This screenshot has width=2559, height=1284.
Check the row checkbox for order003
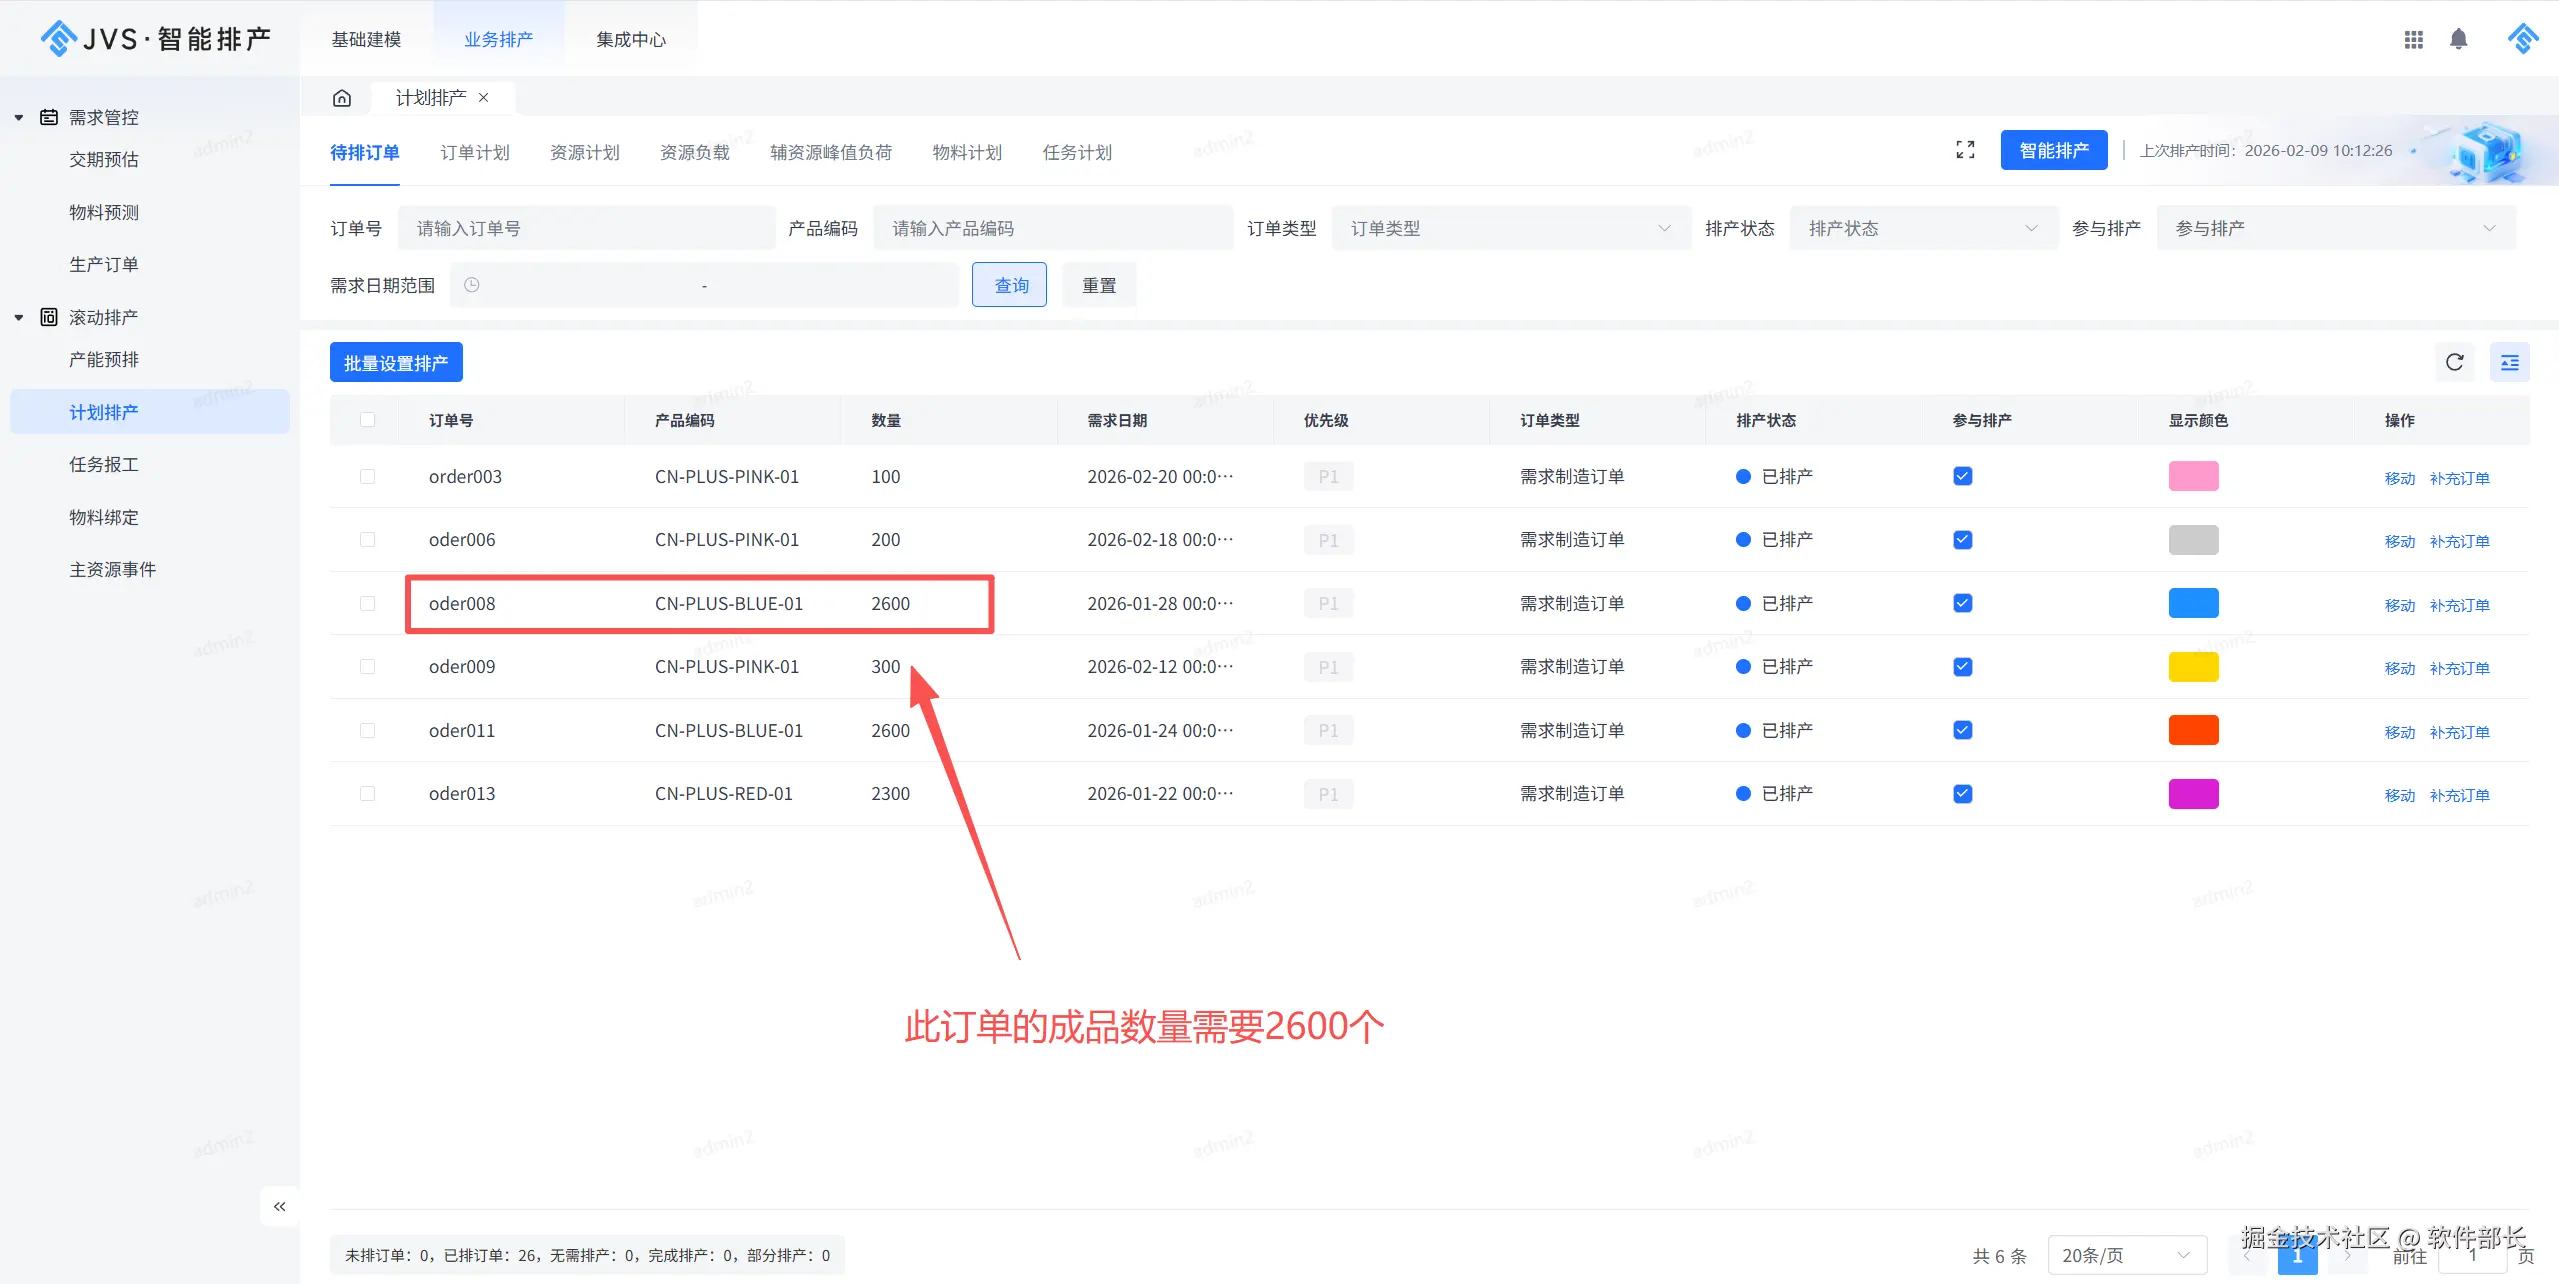pyautogui.click(x=367, y=477)
